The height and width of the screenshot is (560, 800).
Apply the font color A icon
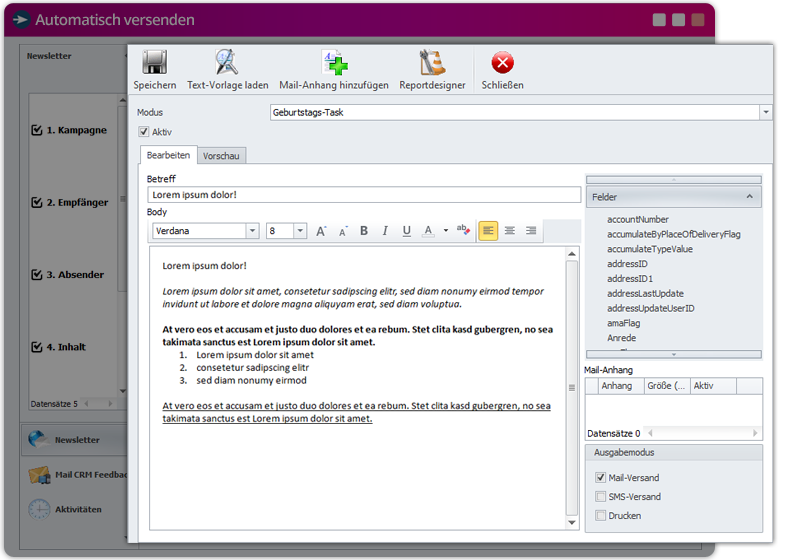[429, 231]
